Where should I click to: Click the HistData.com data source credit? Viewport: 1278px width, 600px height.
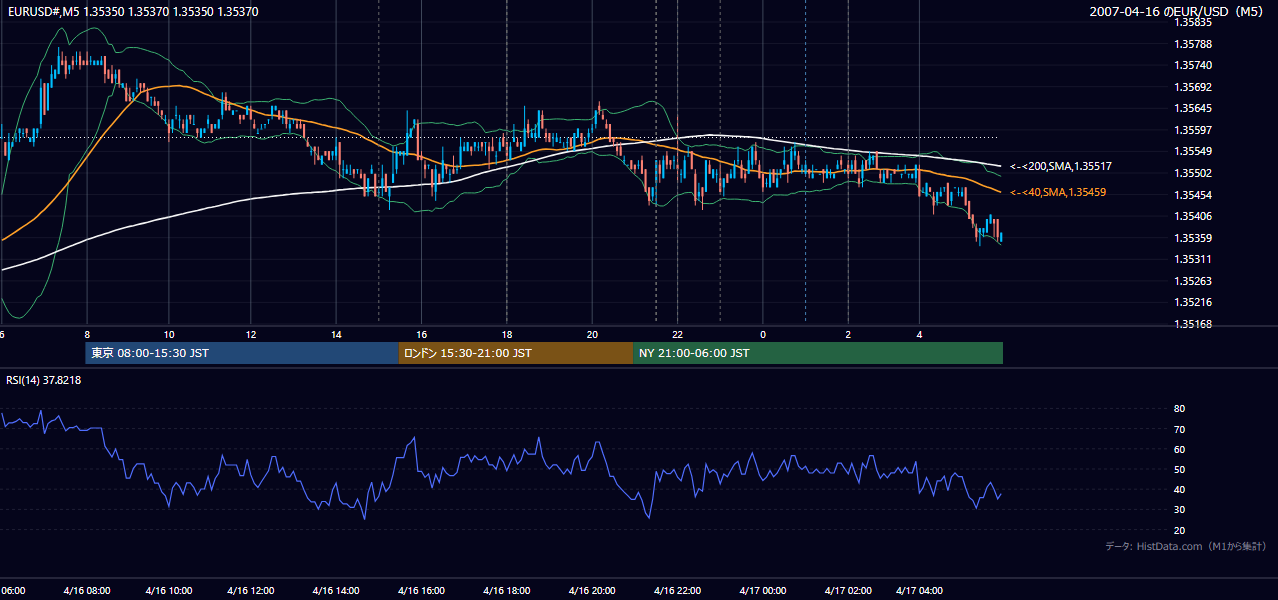1185,546
